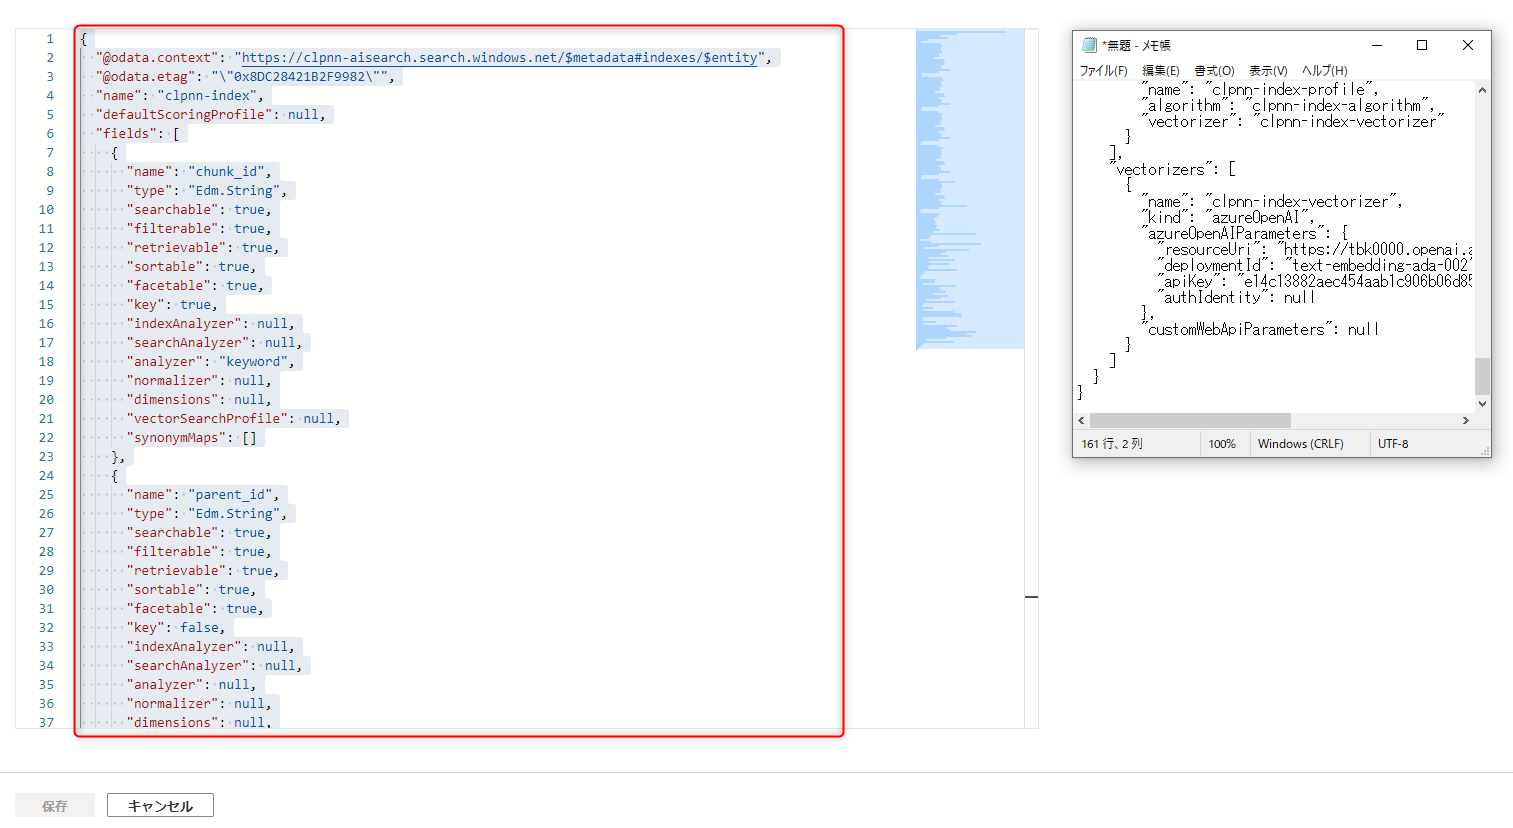The image size is (1513, 828).
Task: Maximize the Notepad window
Action: (x=1422, y=45)
